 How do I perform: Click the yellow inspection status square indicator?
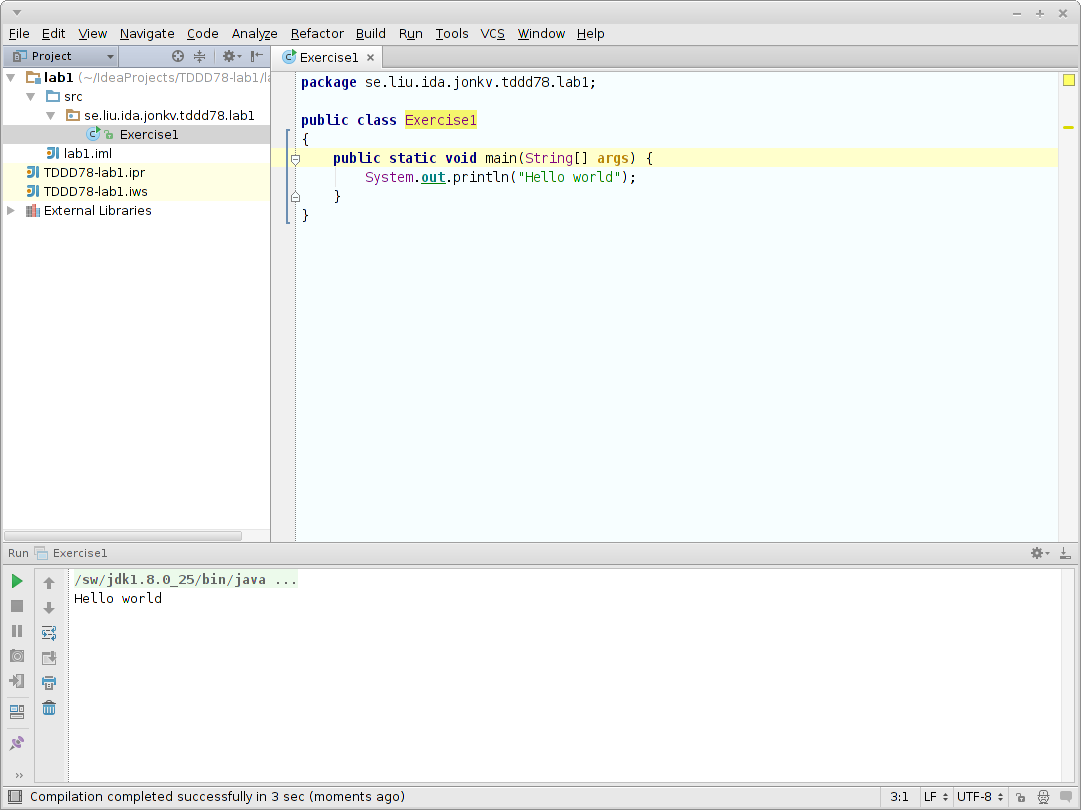coord(1068,80)
